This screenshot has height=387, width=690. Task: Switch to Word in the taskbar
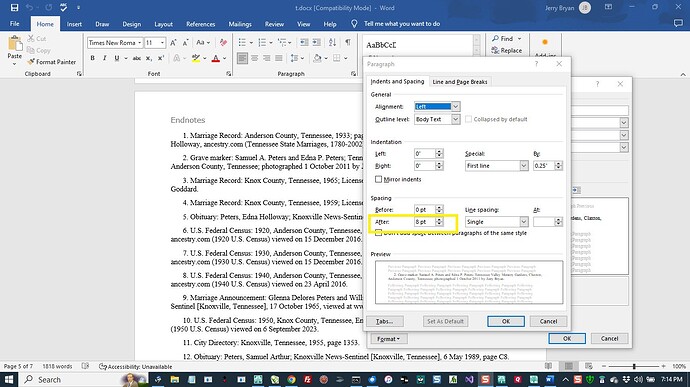pyautogui.click(x=550, y=380)
